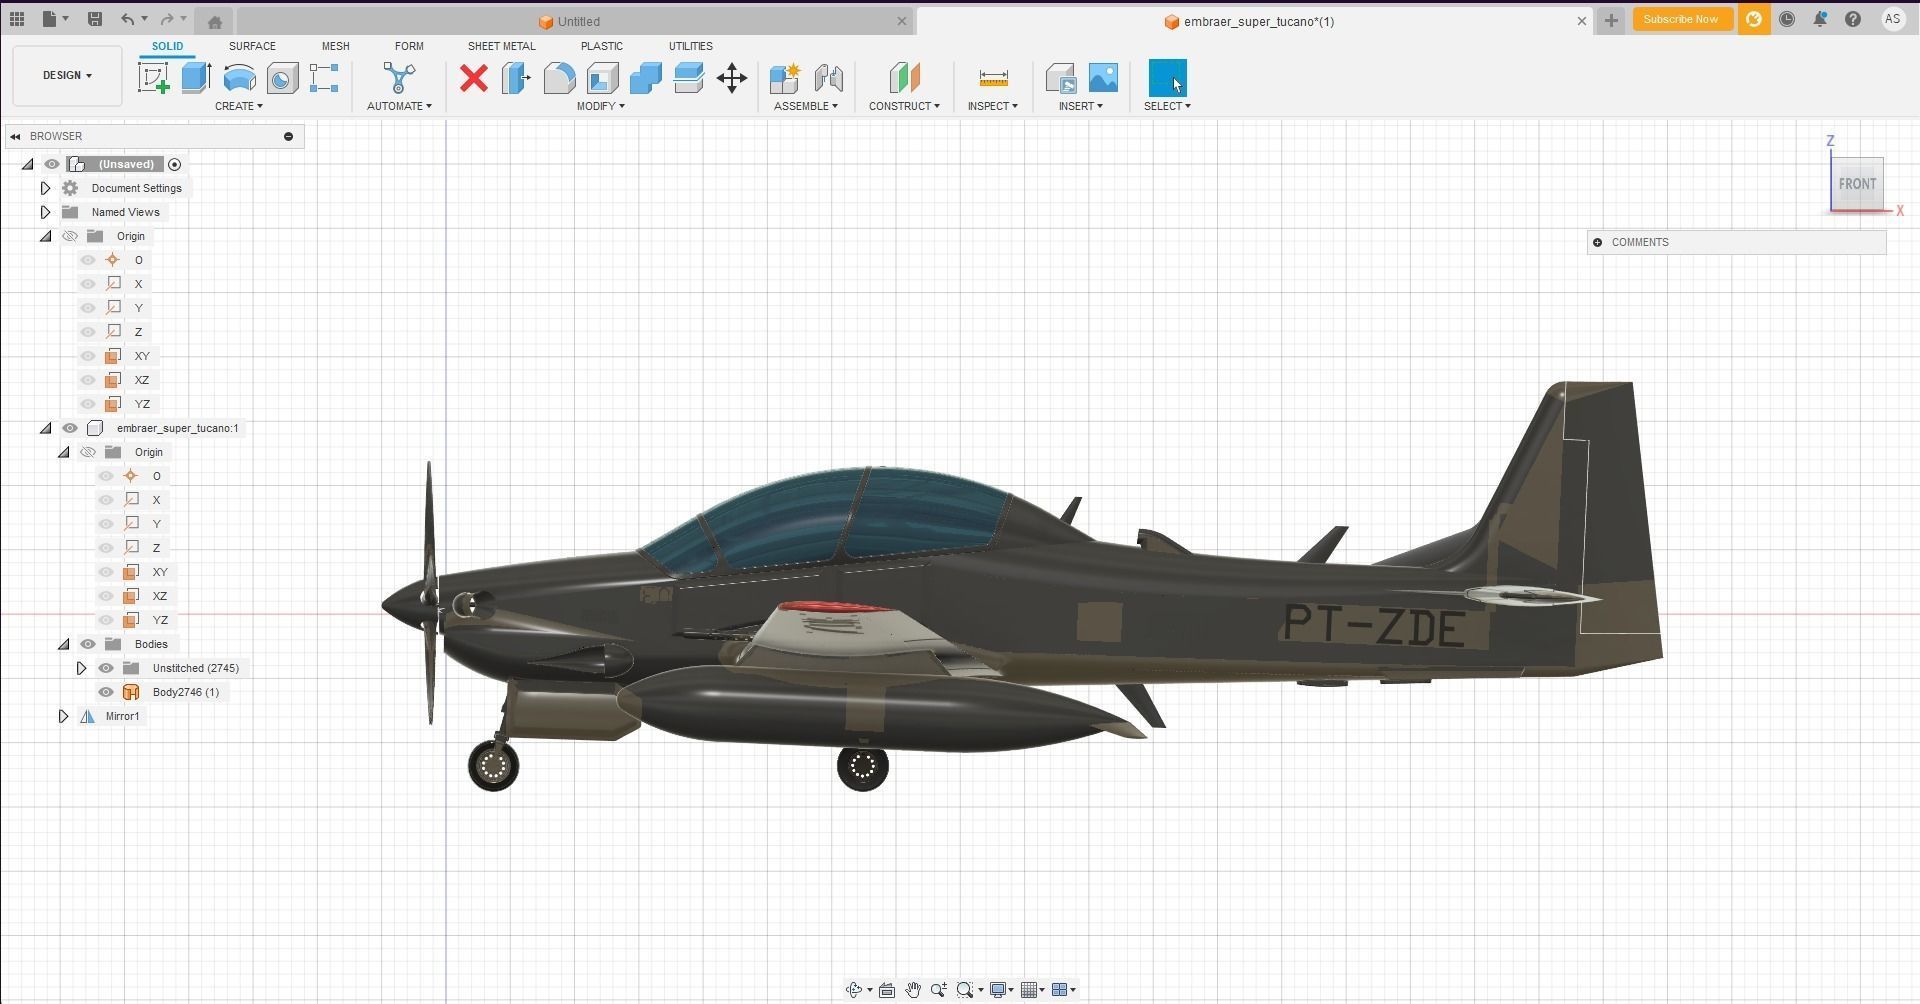1920x1004 pixels.
Task: Click the Save icon
Action: pyautogui.click(x=94, y=19)
